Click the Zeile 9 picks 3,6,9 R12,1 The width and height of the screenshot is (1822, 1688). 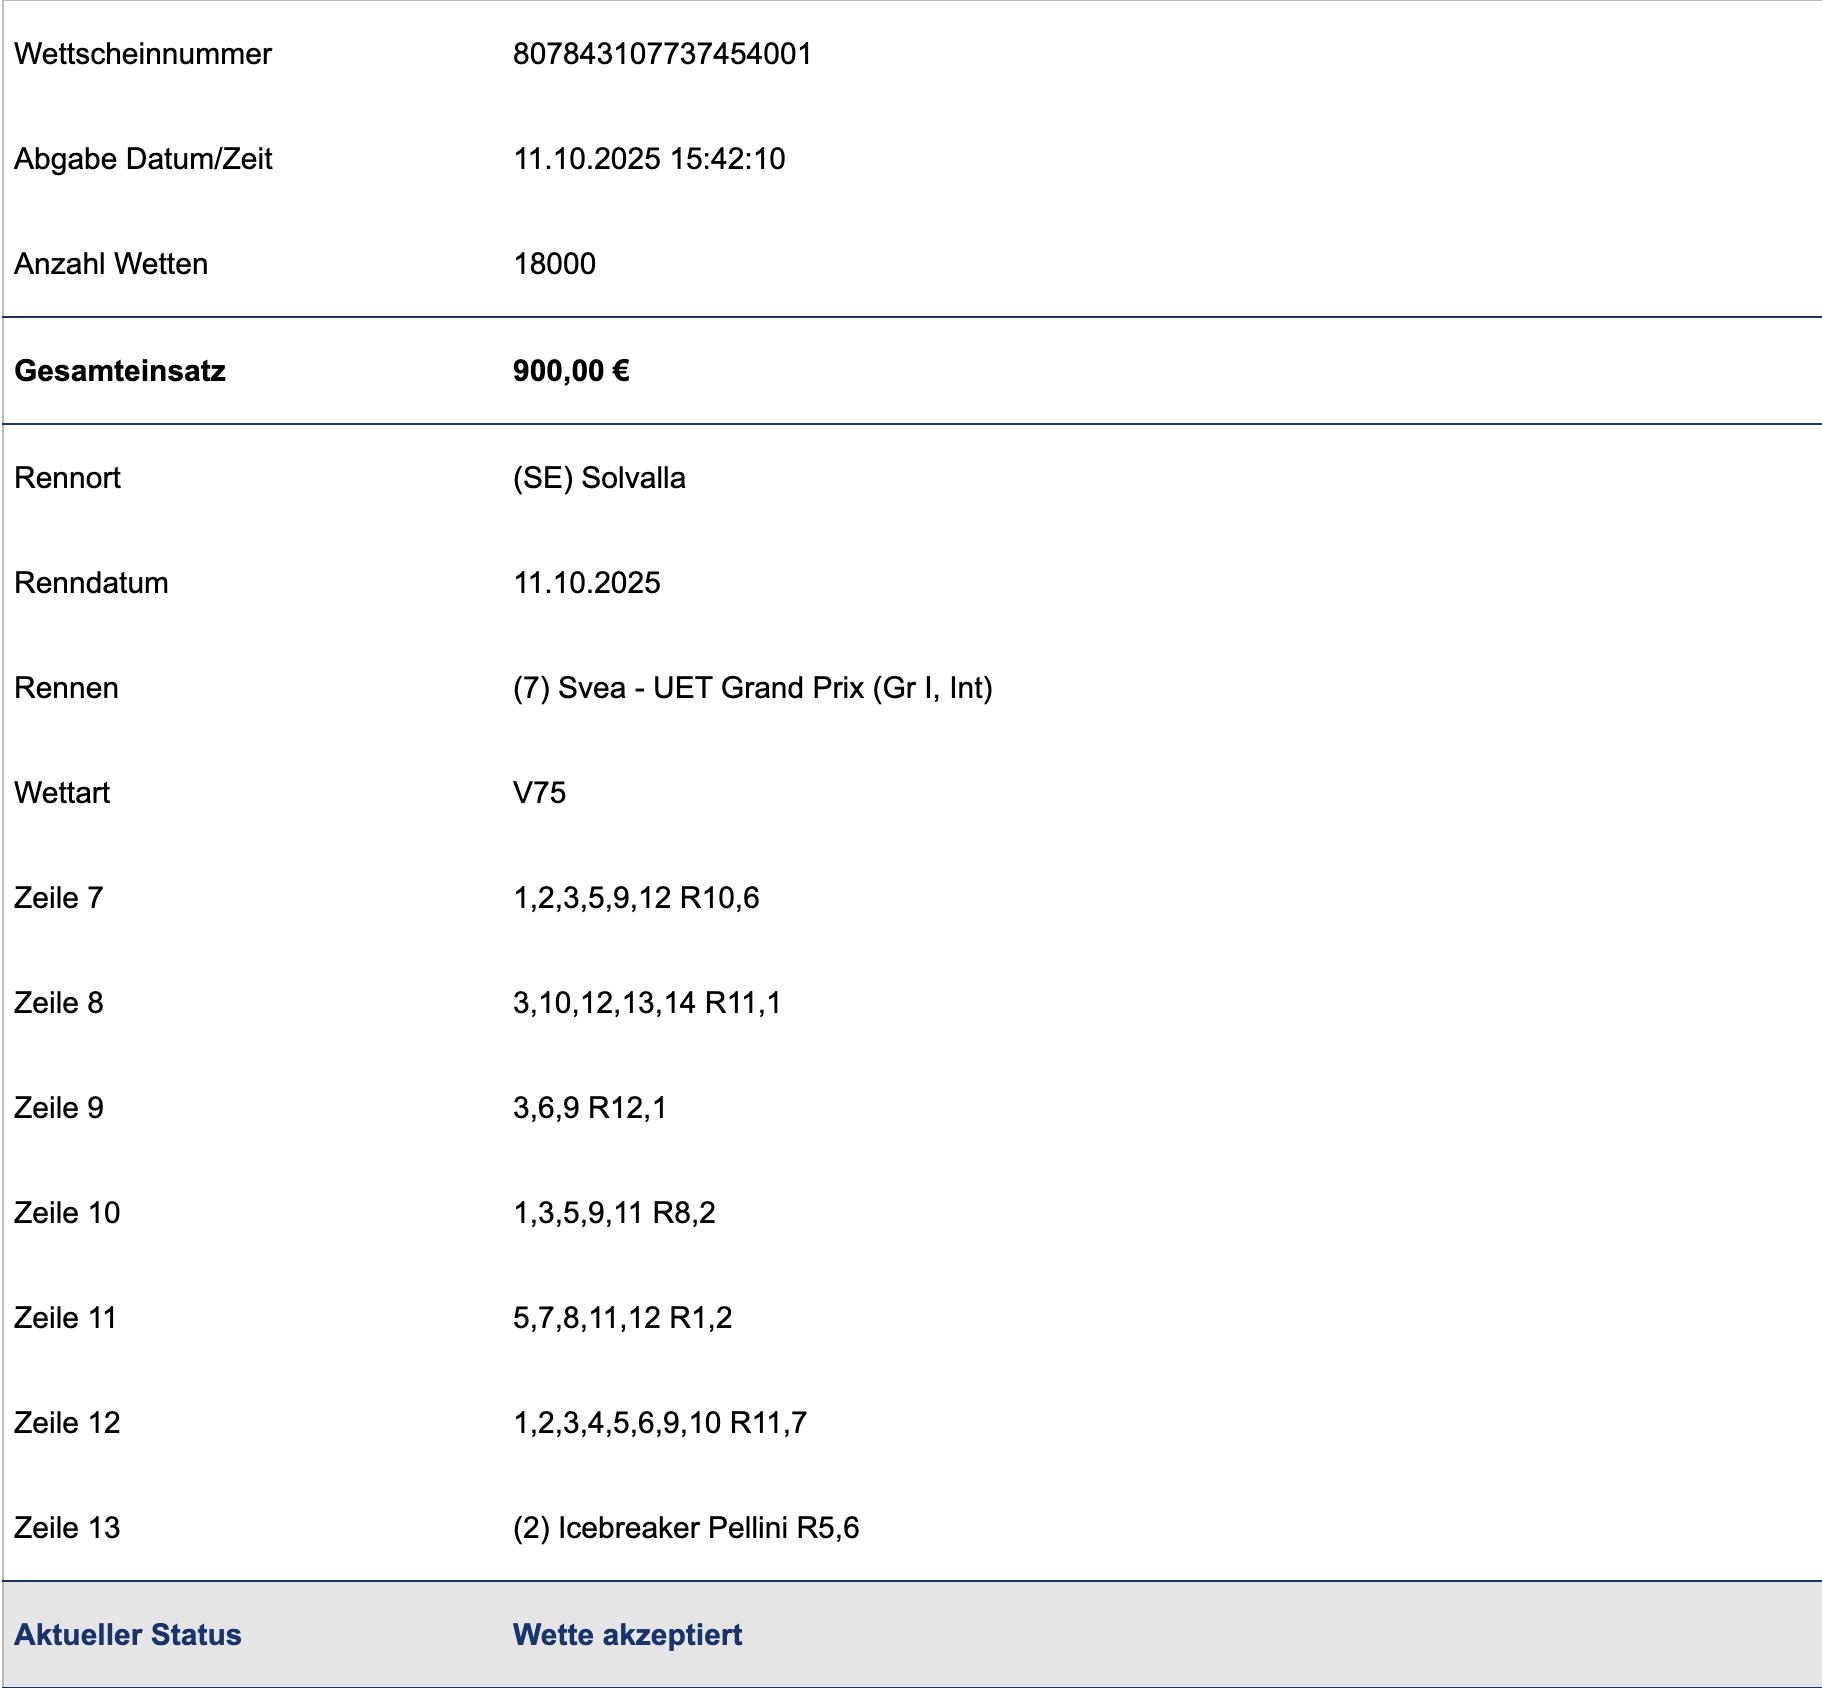589,1108
